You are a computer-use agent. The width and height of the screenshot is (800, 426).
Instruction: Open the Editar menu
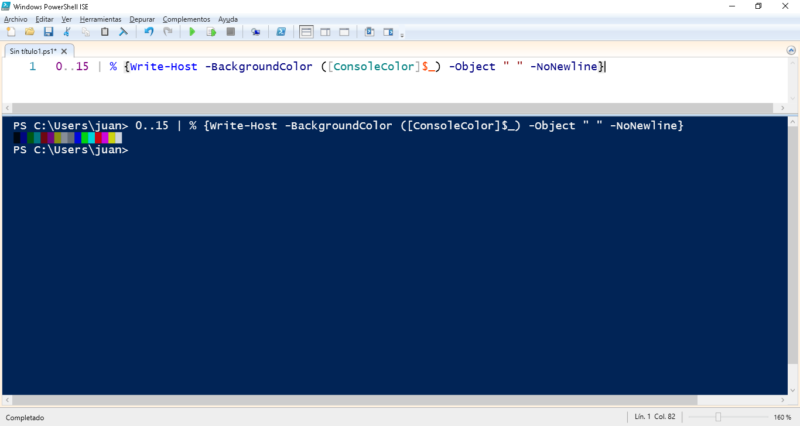point(44,19)
